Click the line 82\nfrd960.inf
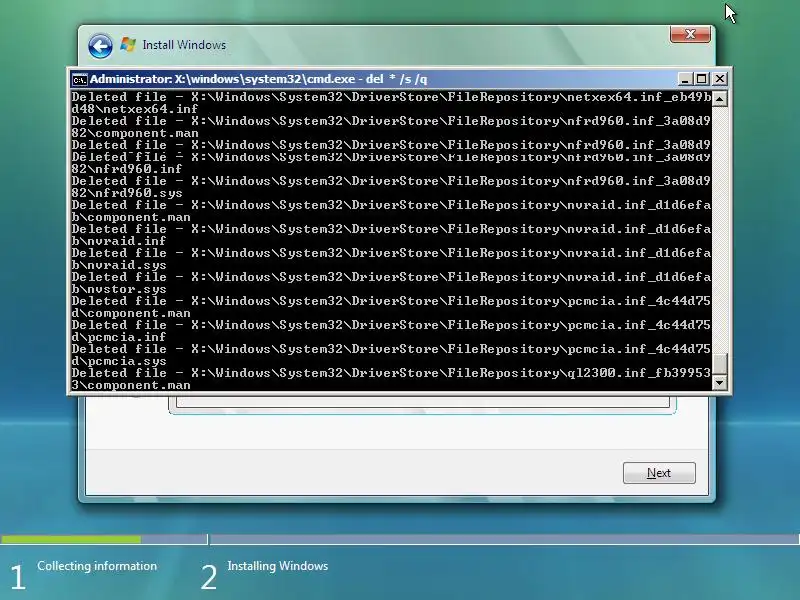800x600 pixels. pos(127,169)
